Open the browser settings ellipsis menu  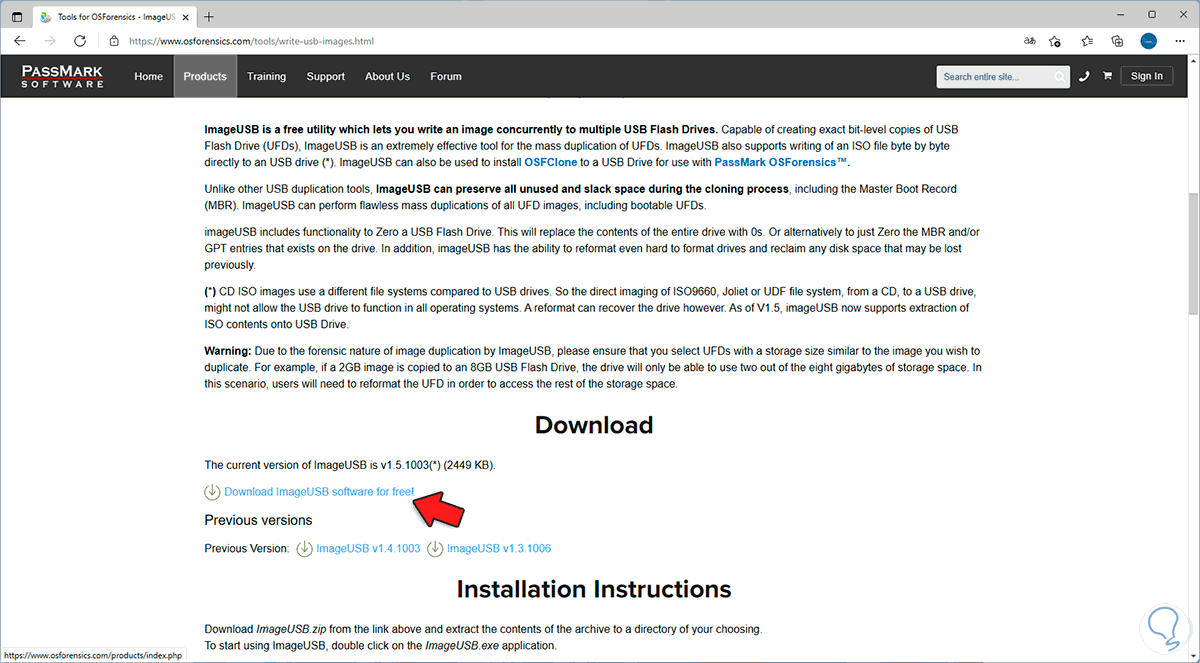coord(1180,41)
